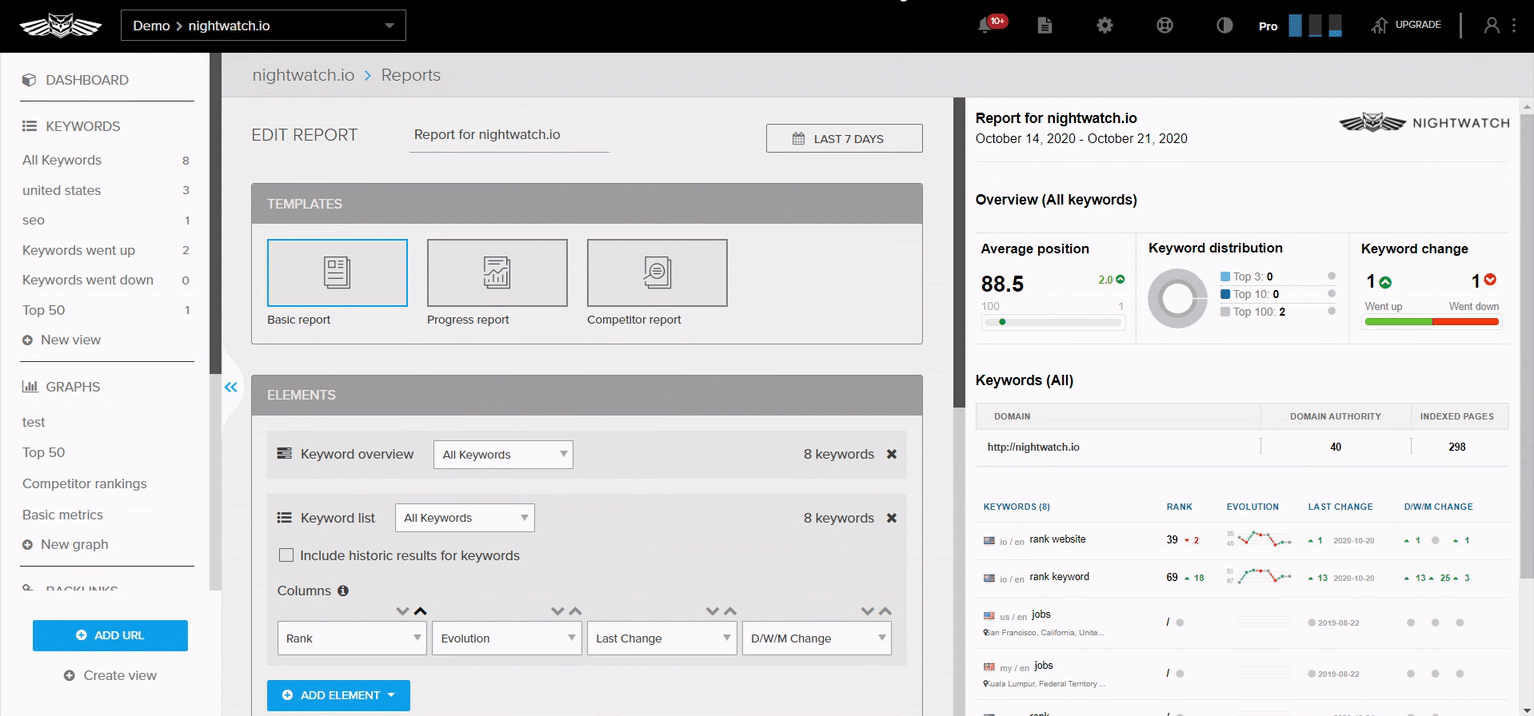Open the Last Change column dropdown
Screen dimensions: 1534x716
coord(662,638)
